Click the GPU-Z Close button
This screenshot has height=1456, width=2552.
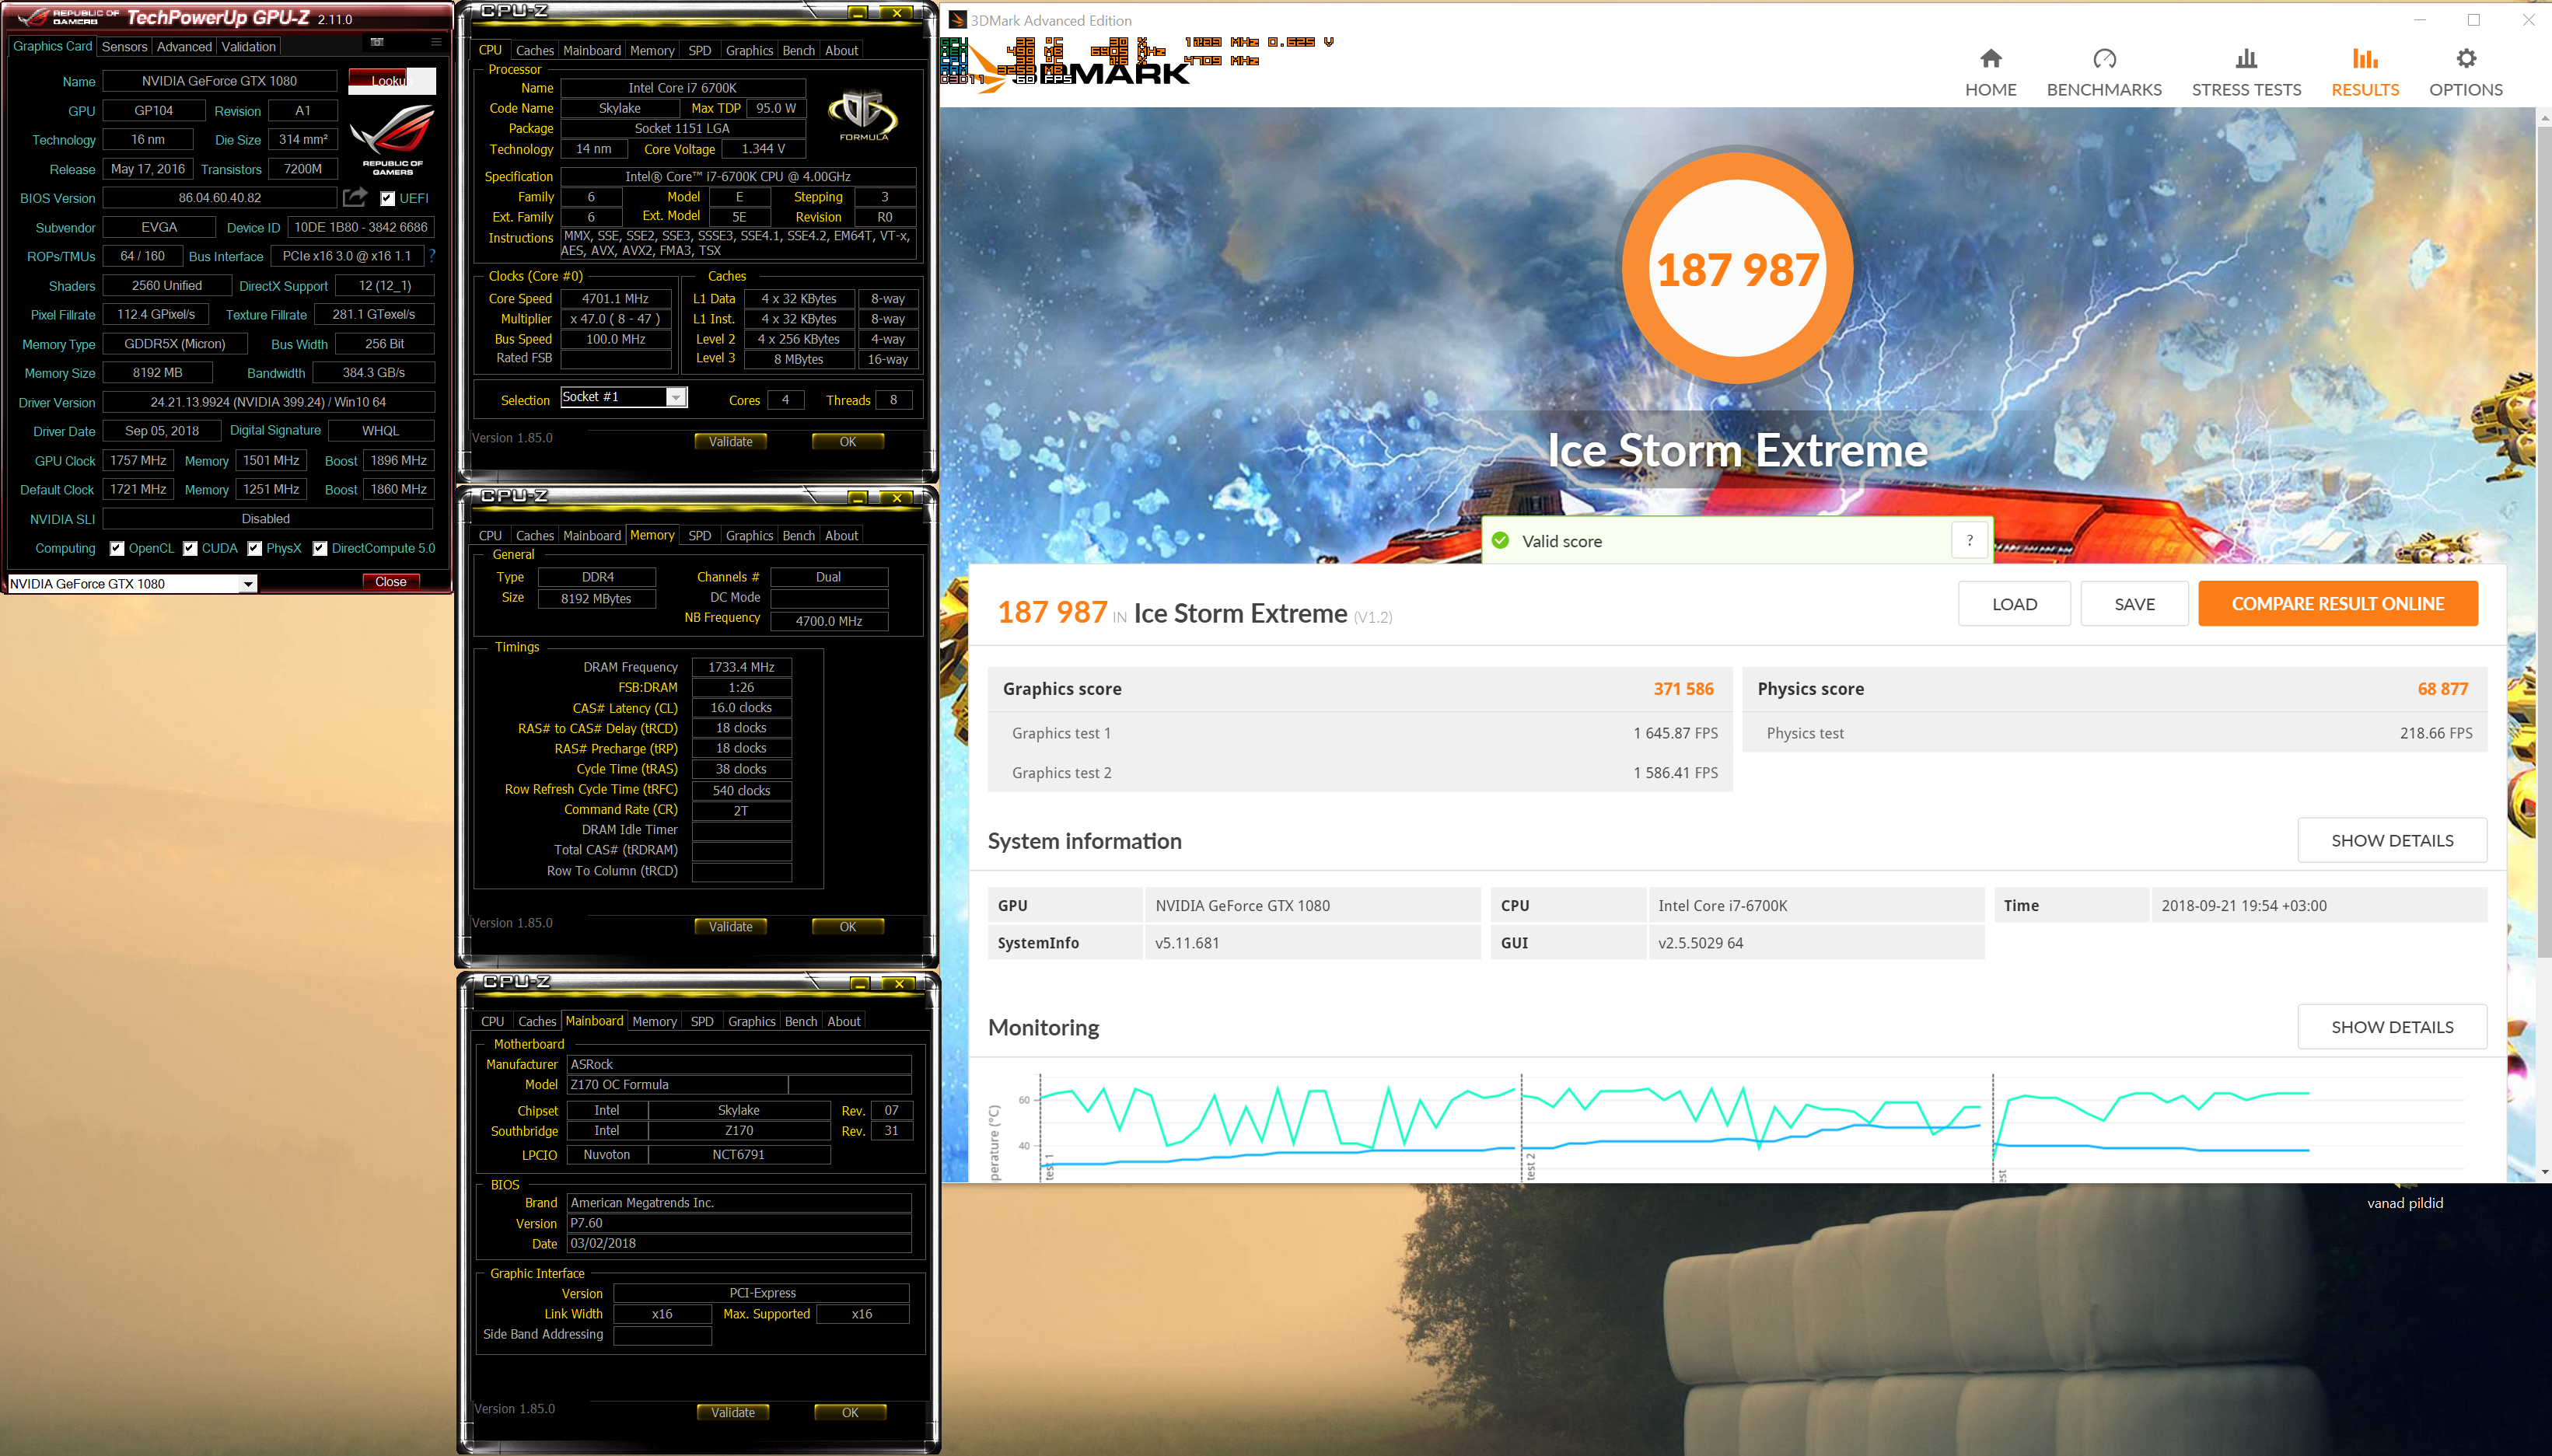coord(390,582)
